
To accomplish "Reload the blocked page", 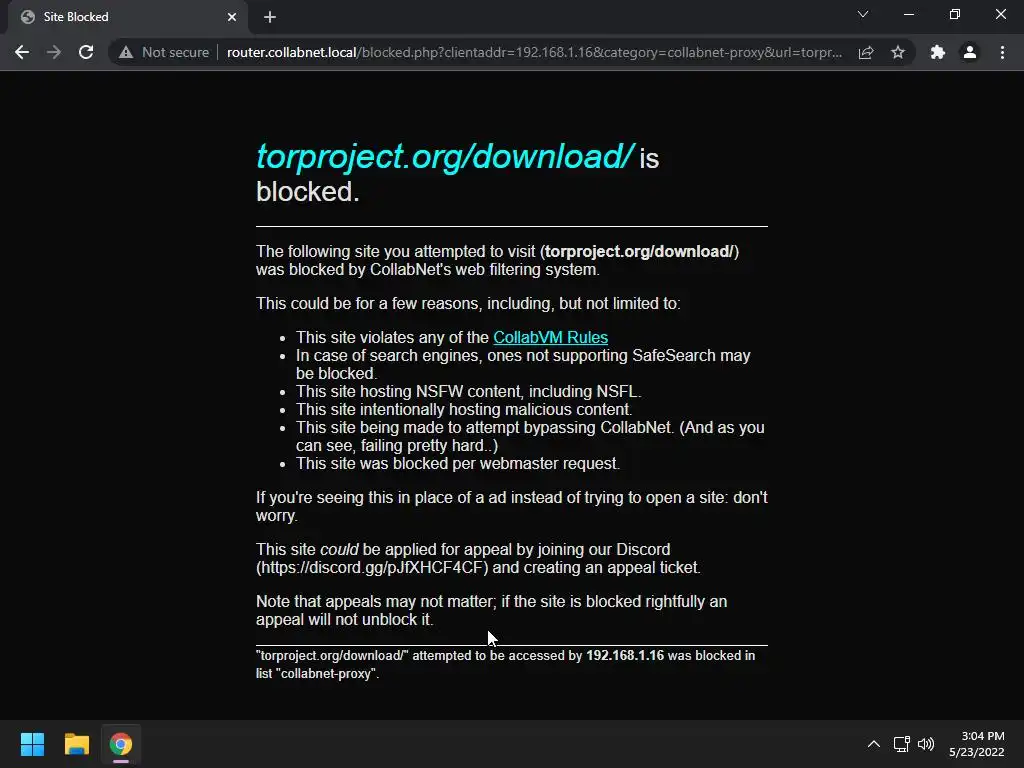I will tap(86, 52).
